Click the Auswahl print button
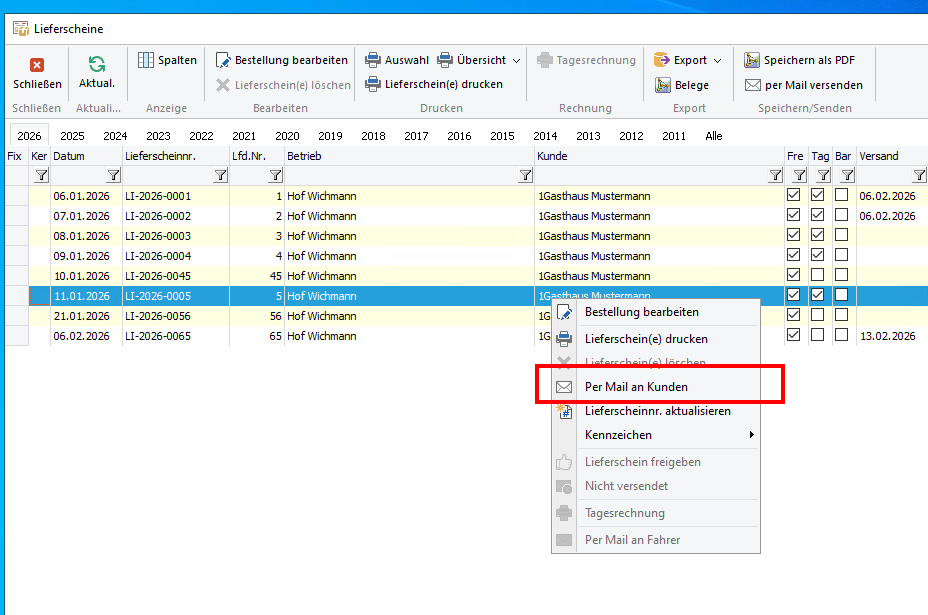Screen dimensions: 928x615 point(397,60)
